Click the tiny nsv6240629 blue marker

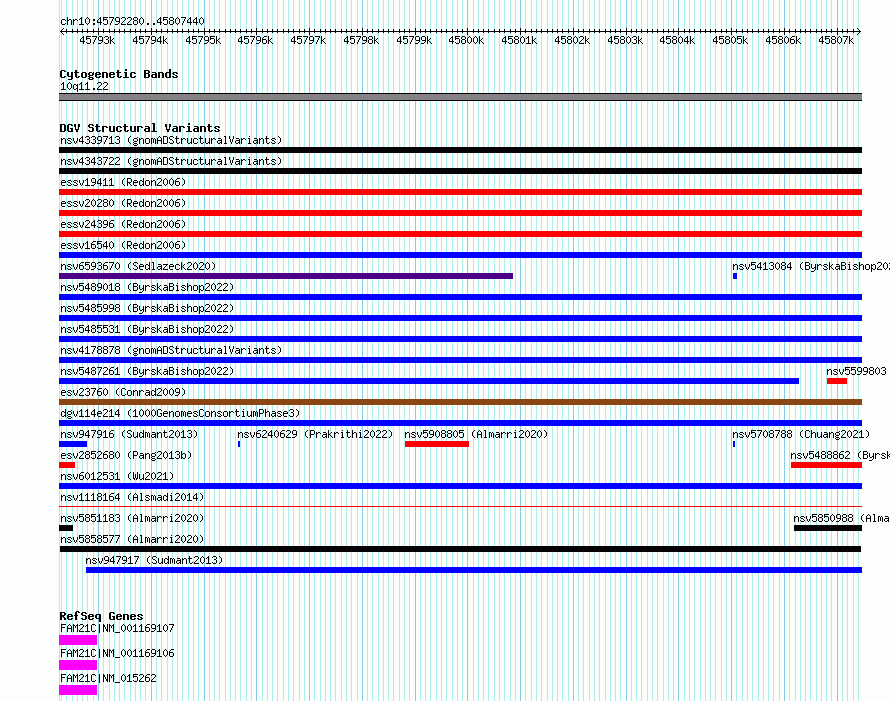[x=239, y=444]
